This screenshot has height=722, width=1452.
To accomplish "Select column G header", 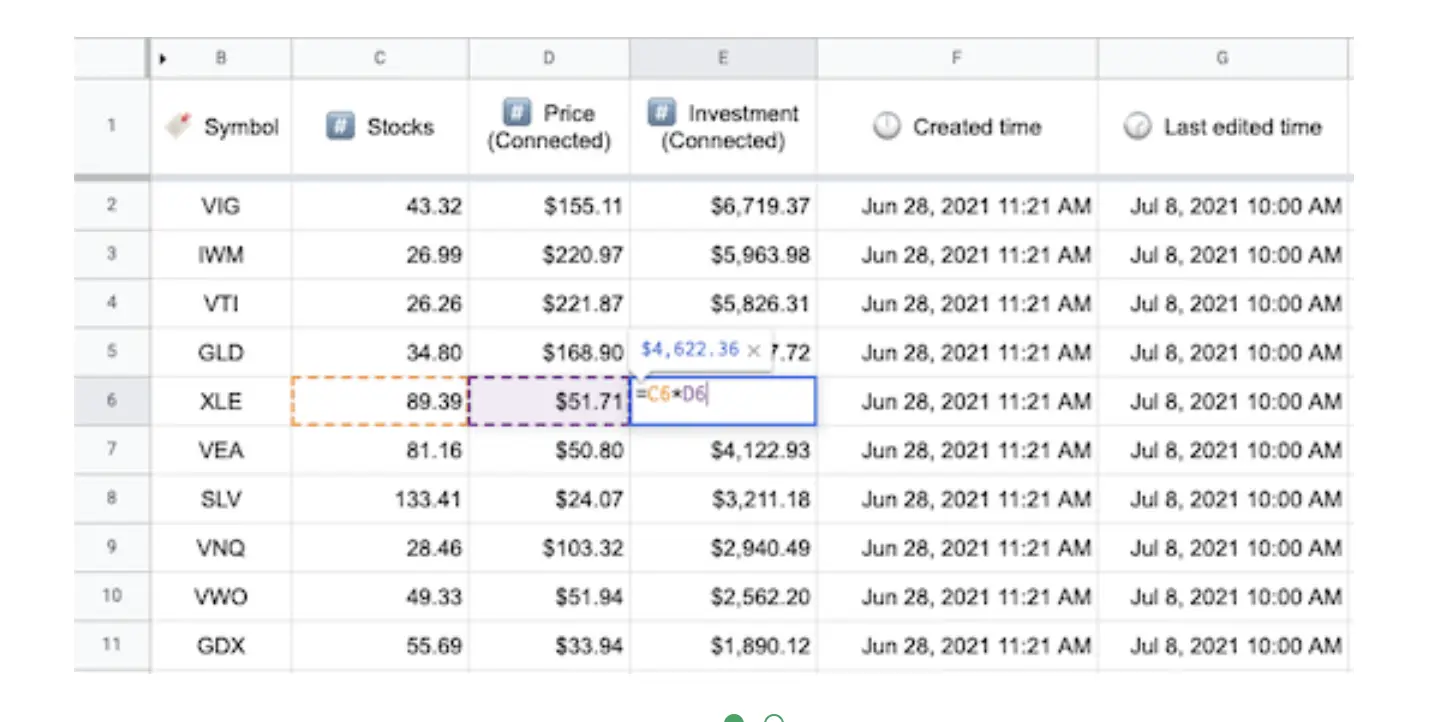I will click(1222, 59).
